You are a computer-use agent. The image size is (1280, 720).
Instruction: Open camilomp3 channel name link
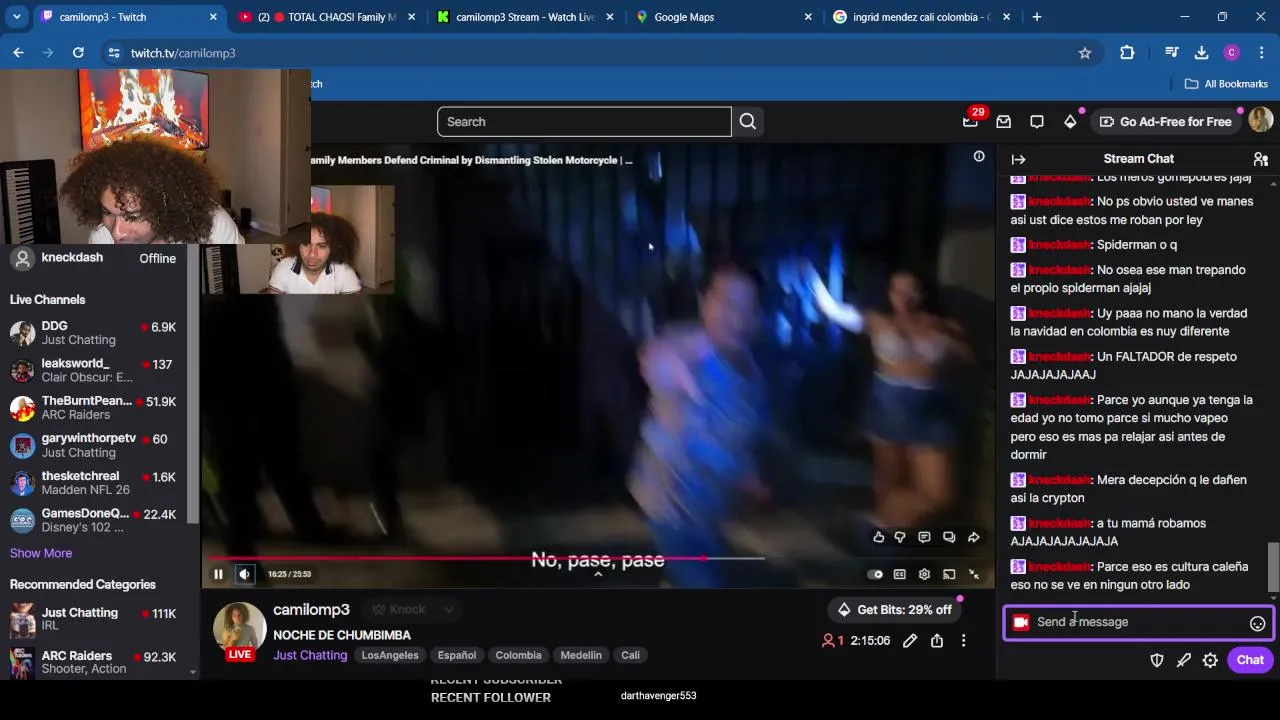point(311,610)
